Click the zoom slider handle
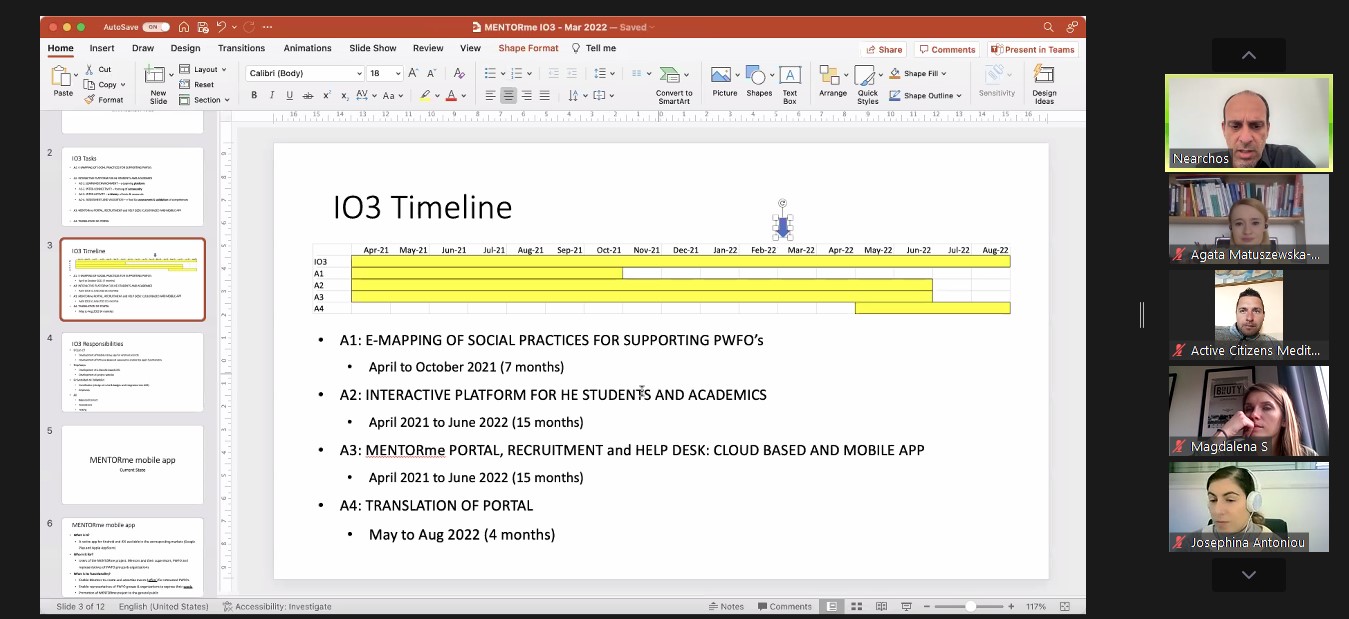Image resolution: width=1349 pixels, height=619 pixels. (970, 606)
